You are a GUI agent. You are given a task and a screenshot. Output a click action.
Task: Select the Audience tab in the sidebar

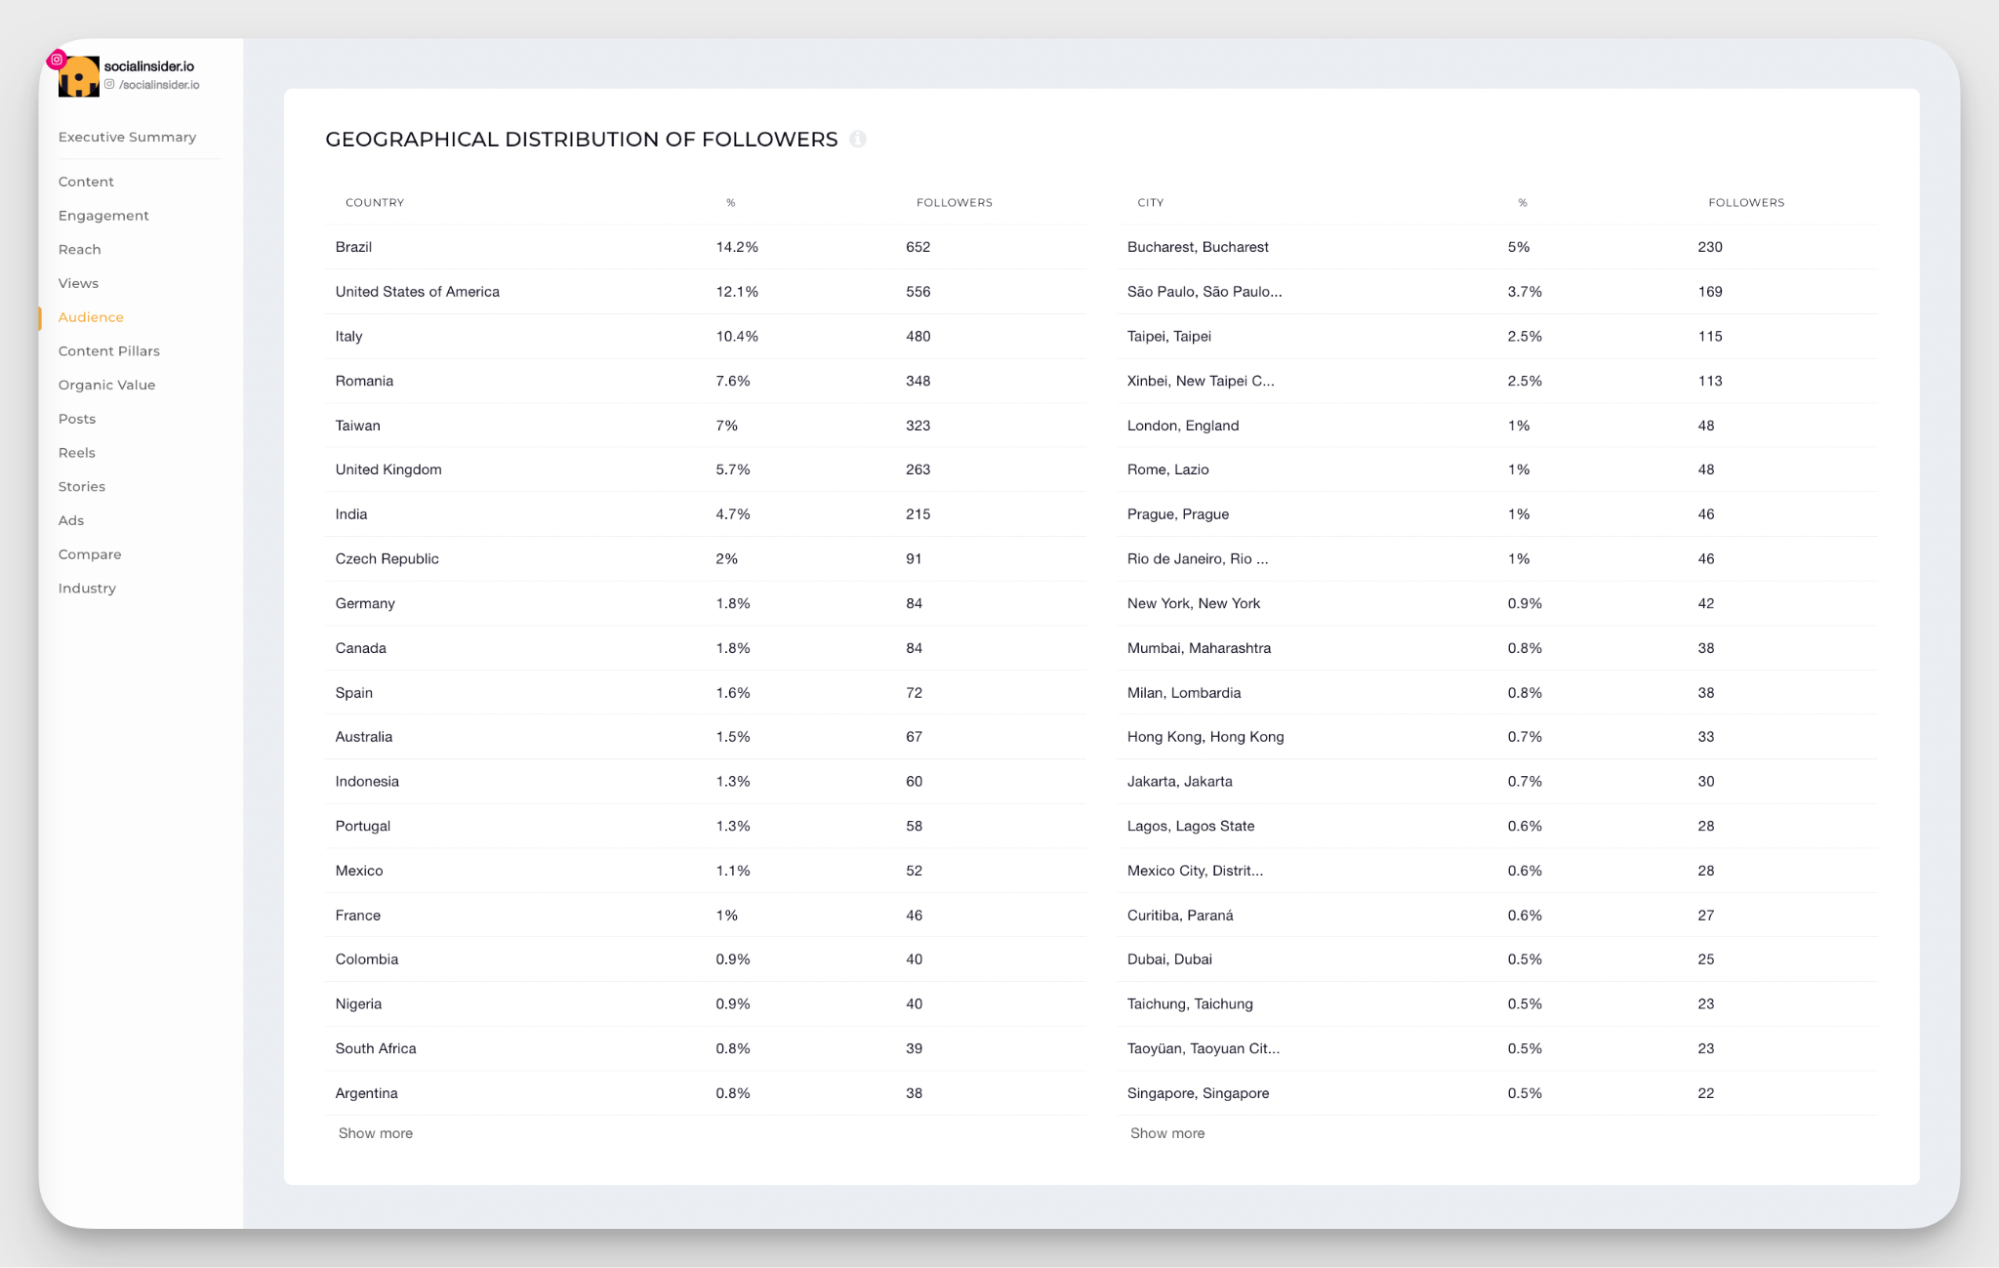pos(90,316)
